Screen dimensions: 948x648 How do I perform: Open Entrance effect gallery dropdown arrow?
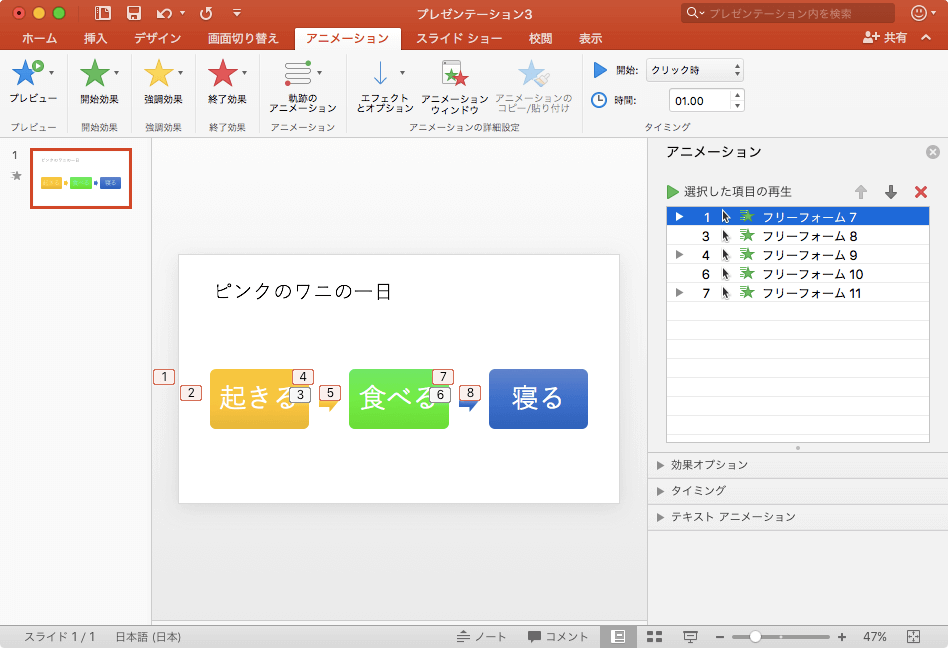click(x=116, y=73)
